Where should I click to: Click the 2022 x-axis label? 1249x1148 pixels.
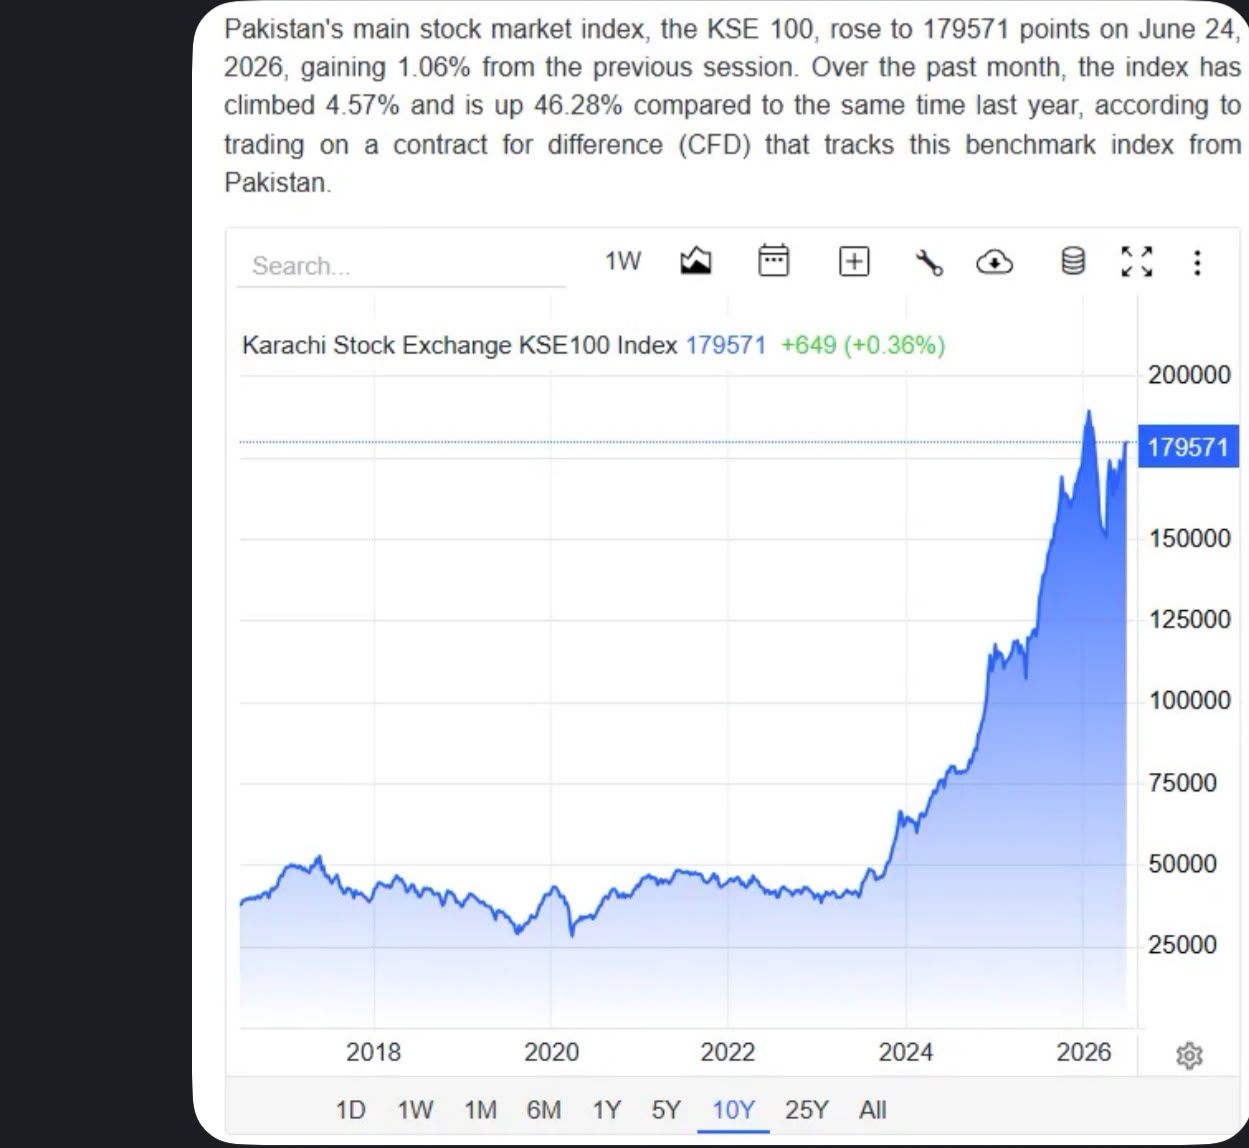[x=727, y=1052]
